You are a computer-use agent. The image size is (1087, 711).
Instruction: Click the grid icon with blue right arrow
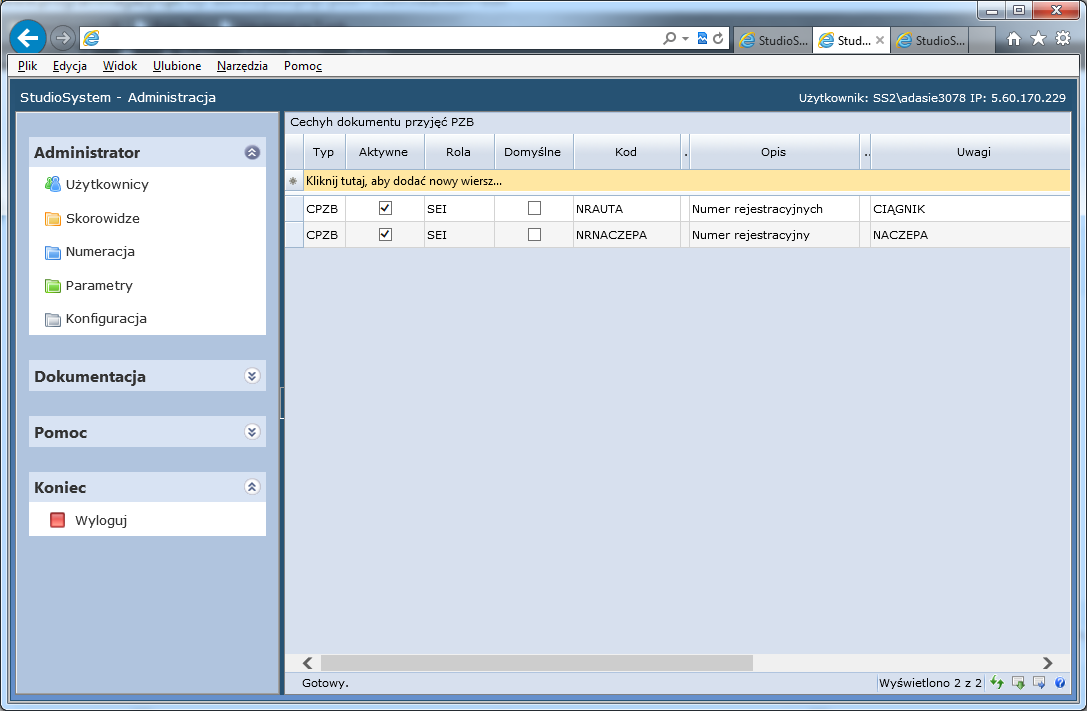(x=1039, y=683)
